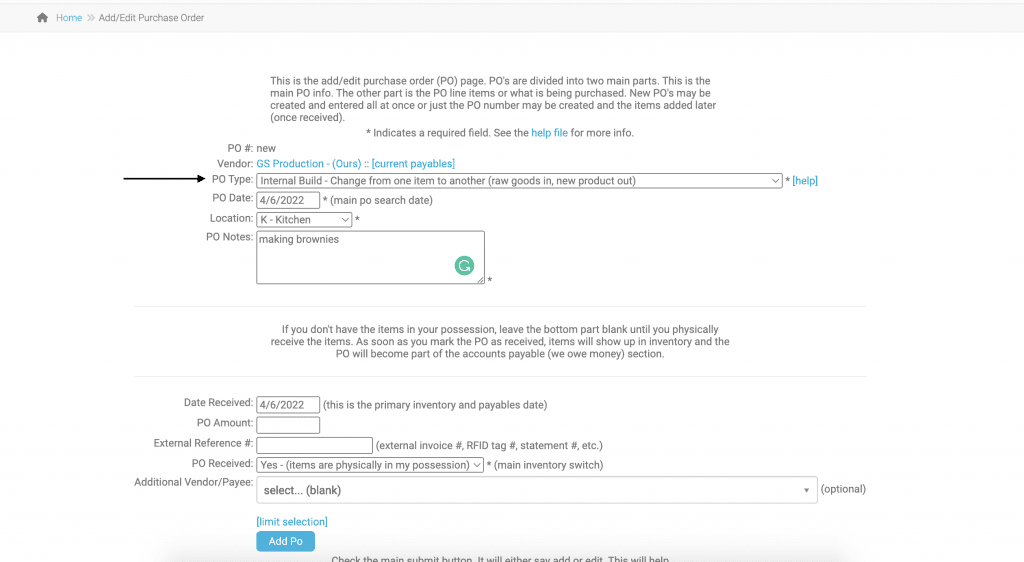Click the PO # value 'new'
This screenshot has height=562, width=1024.
(x=266, y=148)
